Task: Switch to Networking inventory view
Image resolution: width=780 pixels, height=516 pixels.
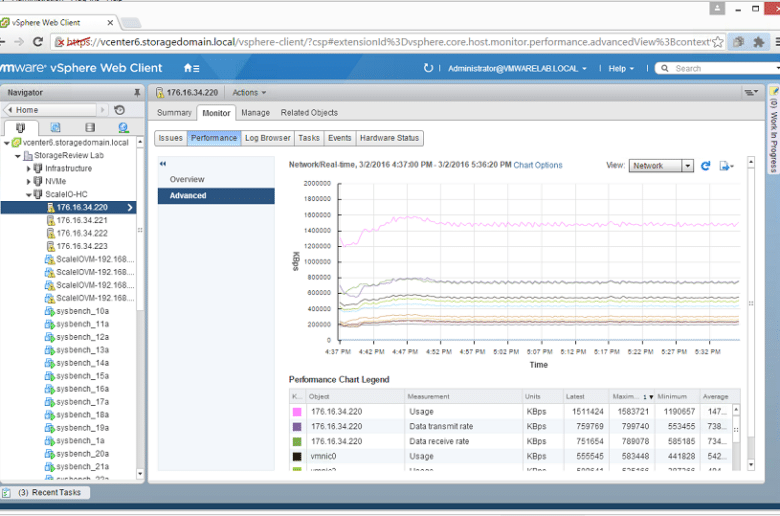Action: 123,127
